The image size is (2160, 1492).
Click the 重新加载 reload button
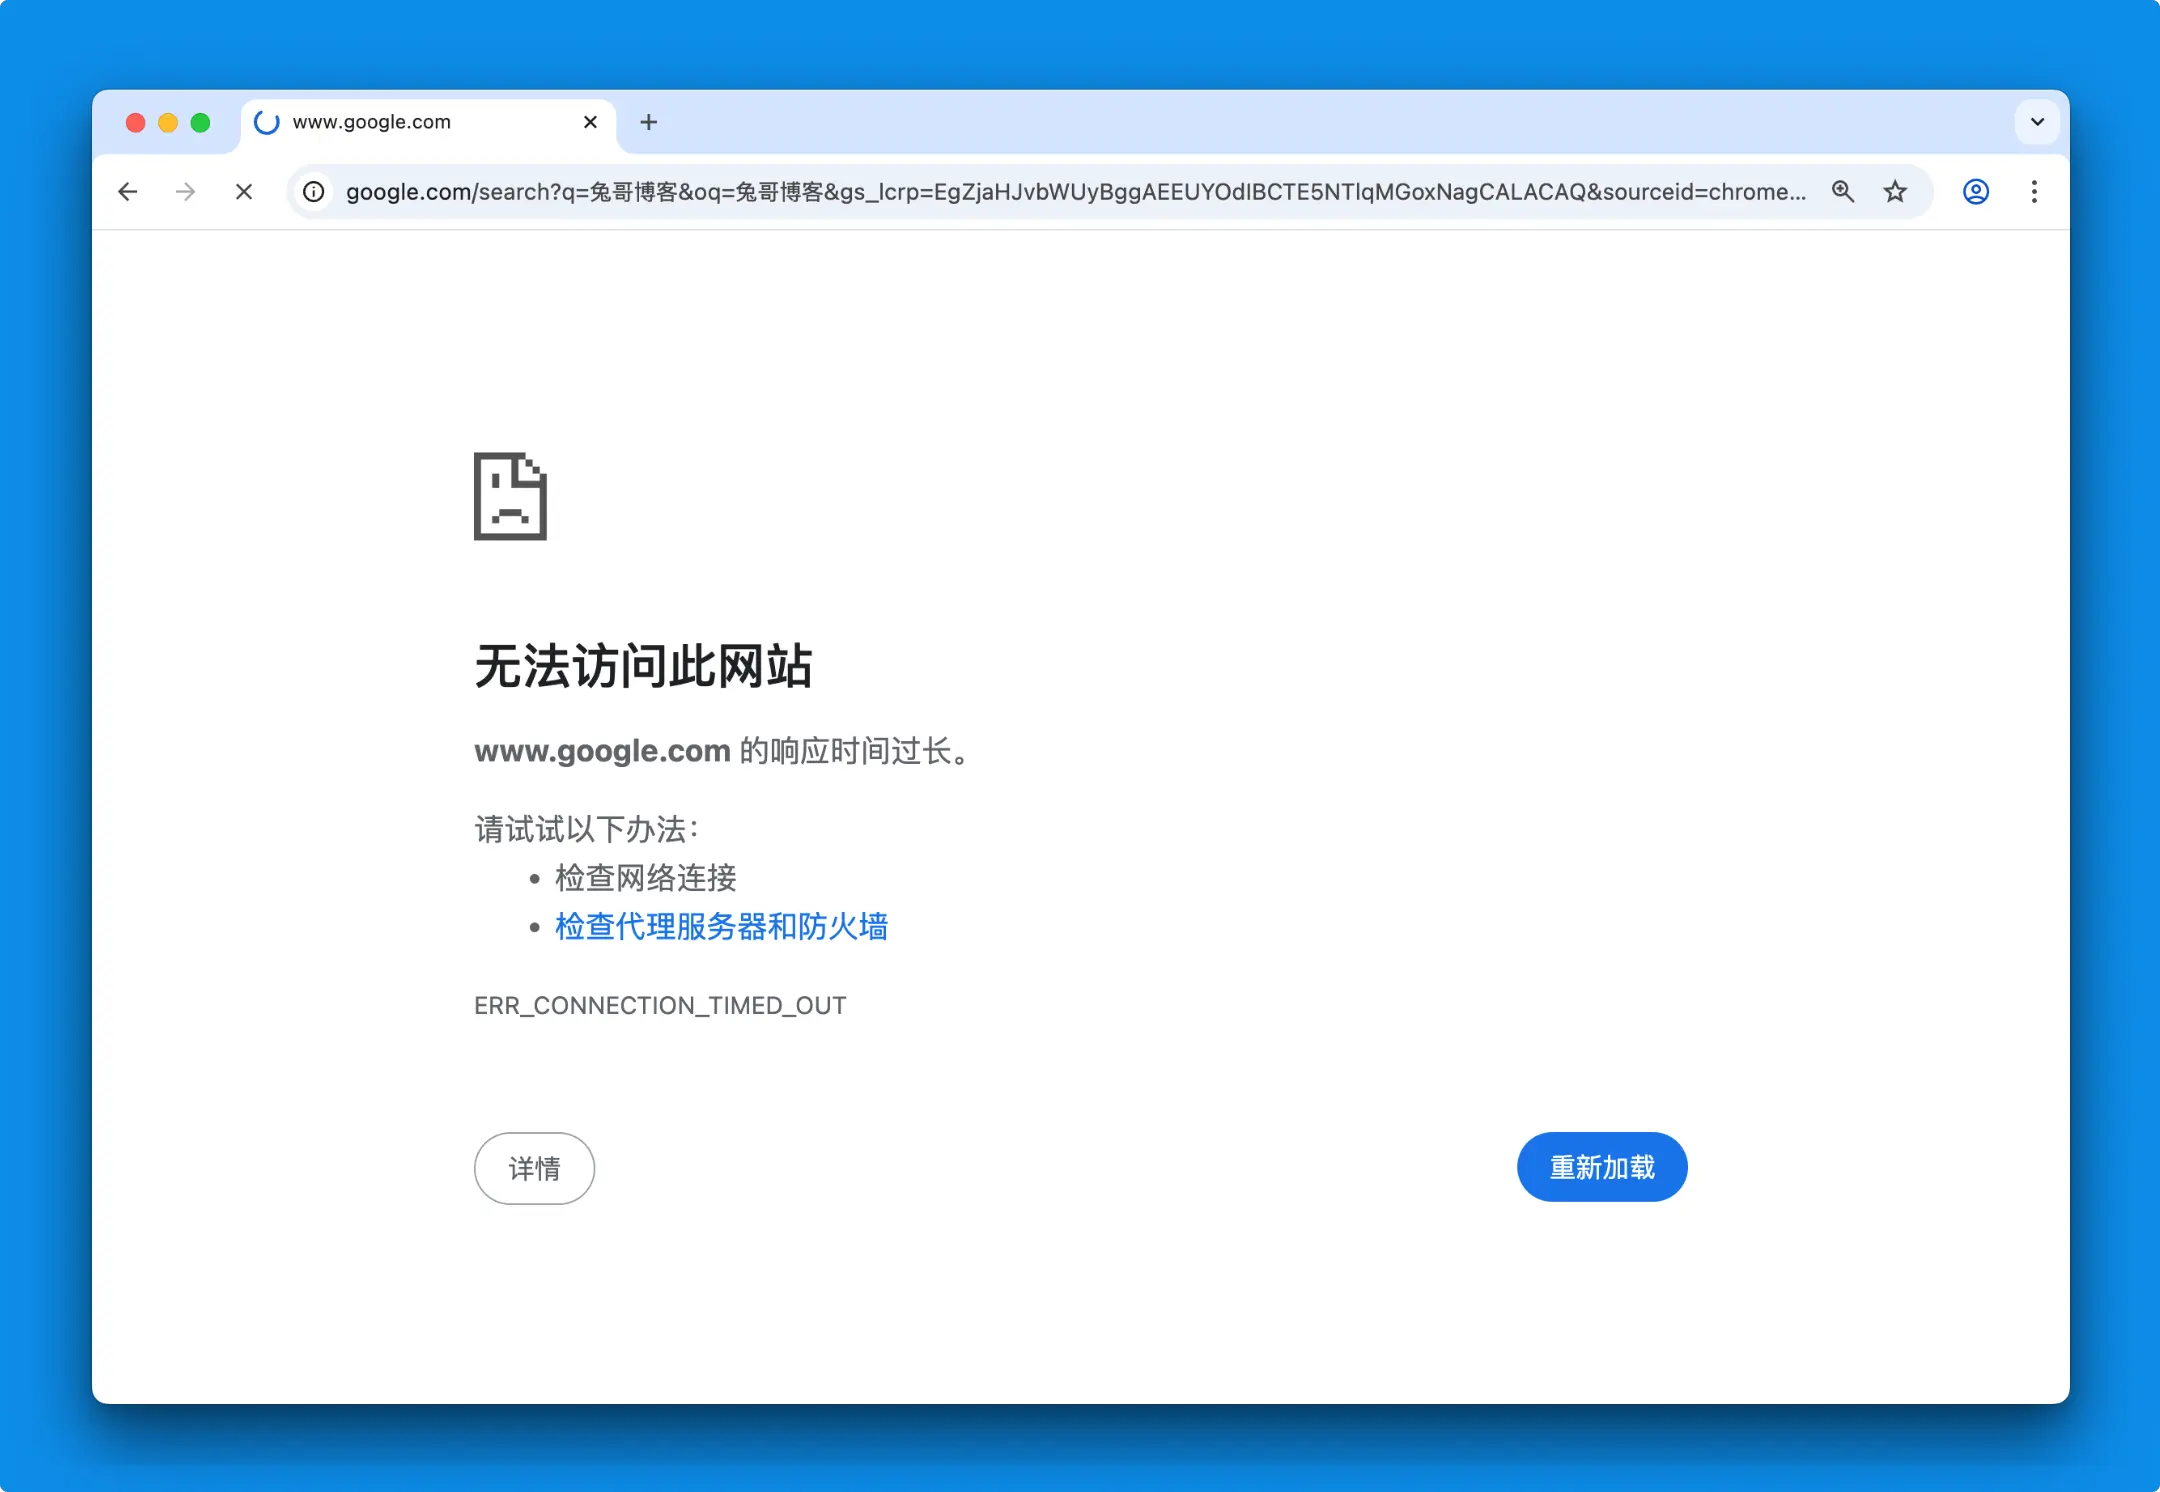tap(1602, 1167)
